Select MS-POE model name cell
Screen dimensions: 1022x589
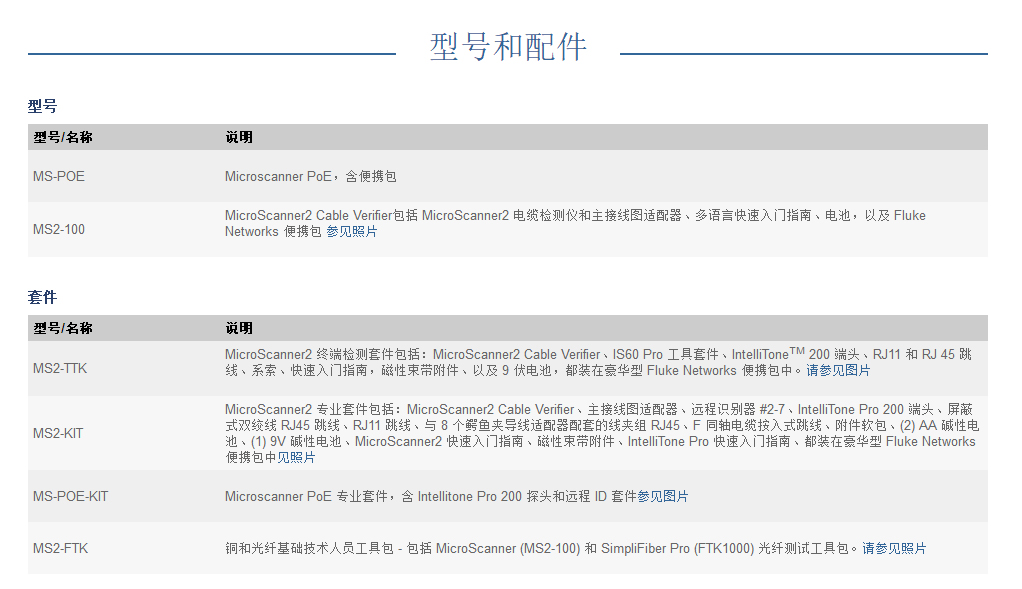(59, 177)
